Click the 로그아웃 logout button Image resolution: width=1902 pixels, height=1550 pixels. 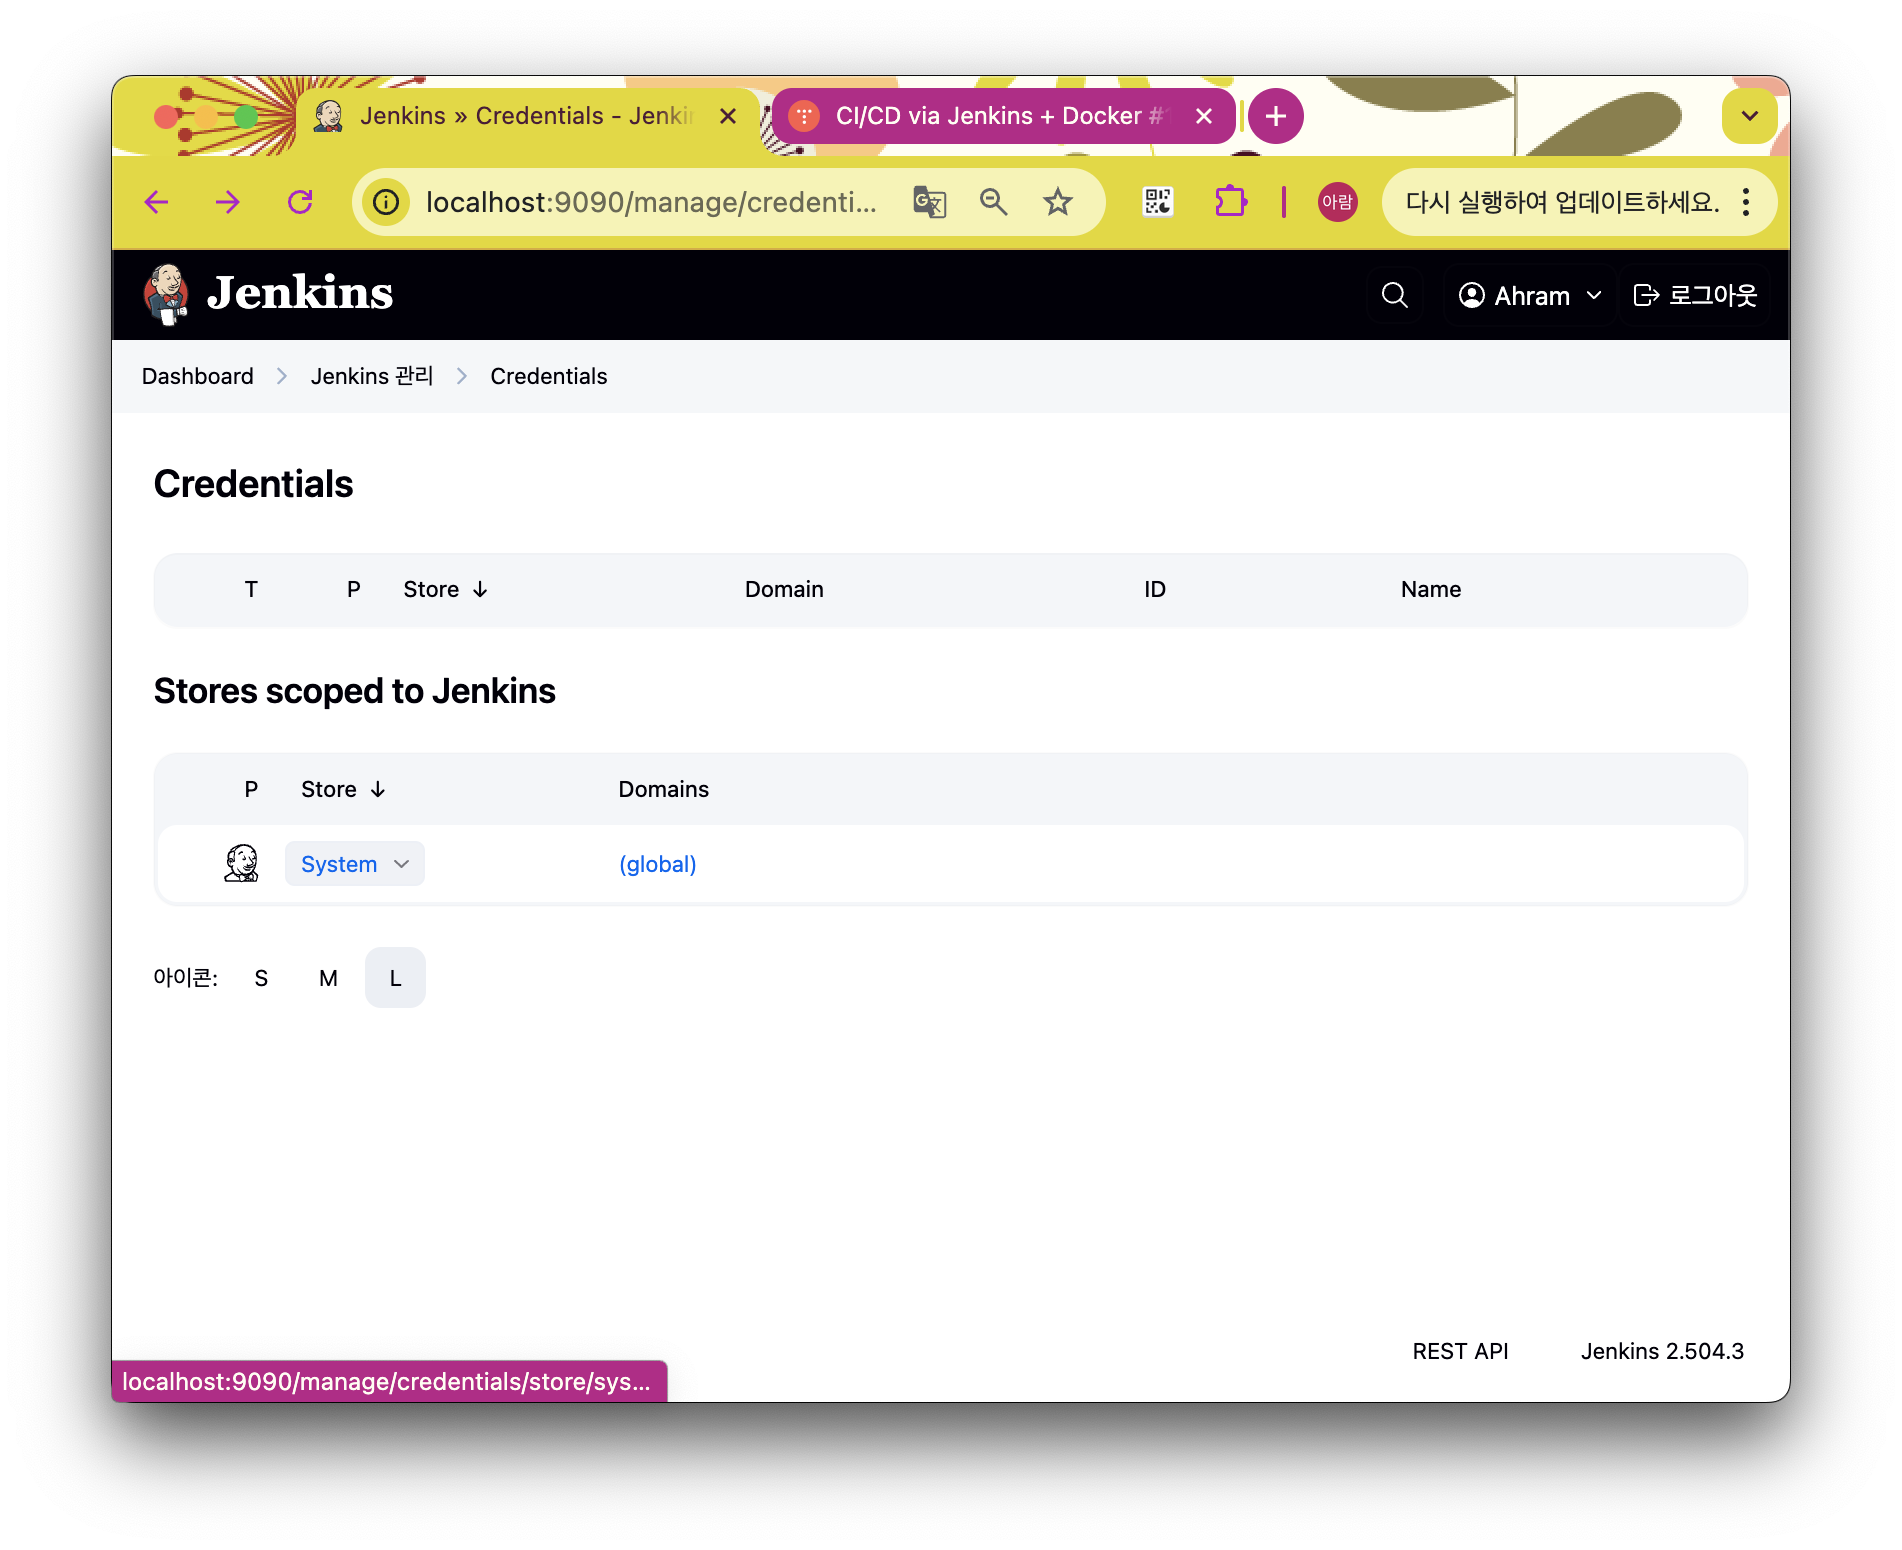click(1695, 295)
